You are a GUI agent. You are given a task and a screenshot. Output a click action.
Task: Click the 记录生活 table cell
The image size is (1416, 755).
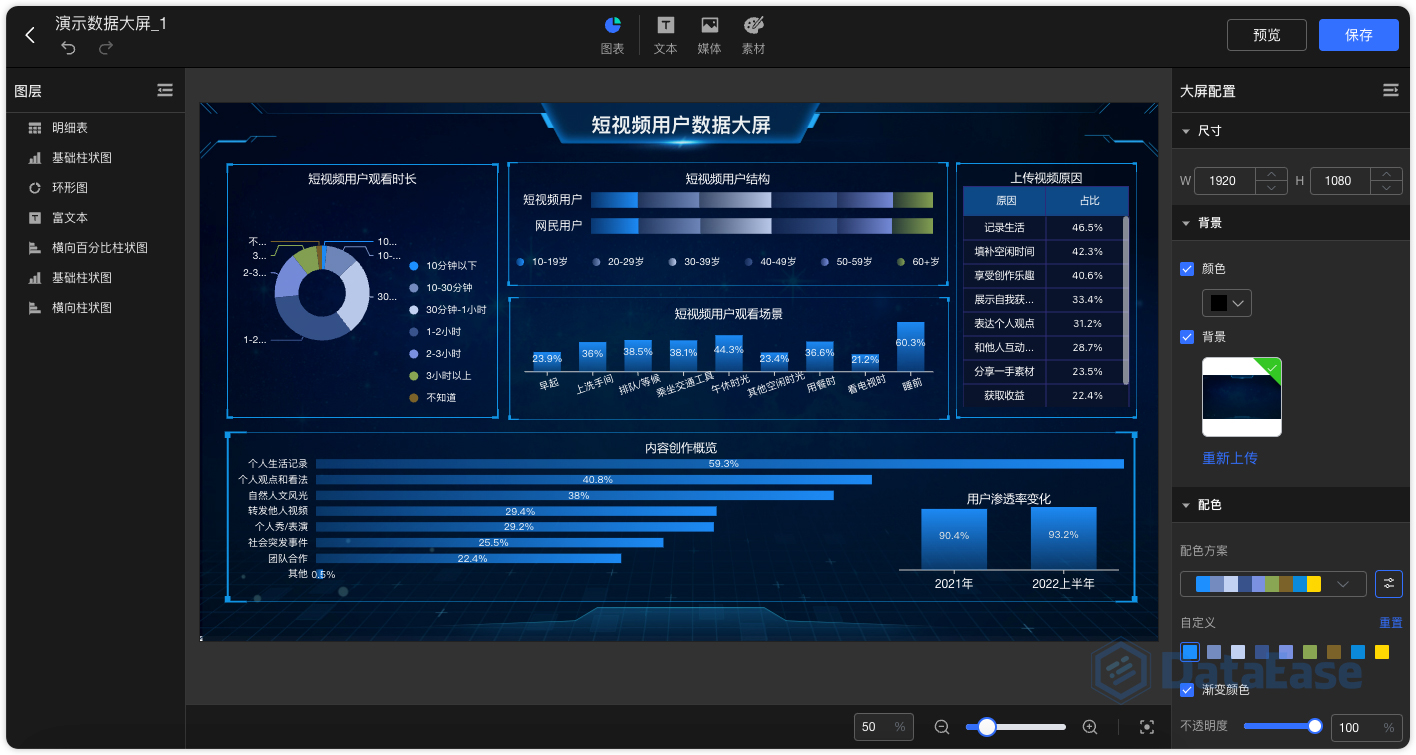1005,228
